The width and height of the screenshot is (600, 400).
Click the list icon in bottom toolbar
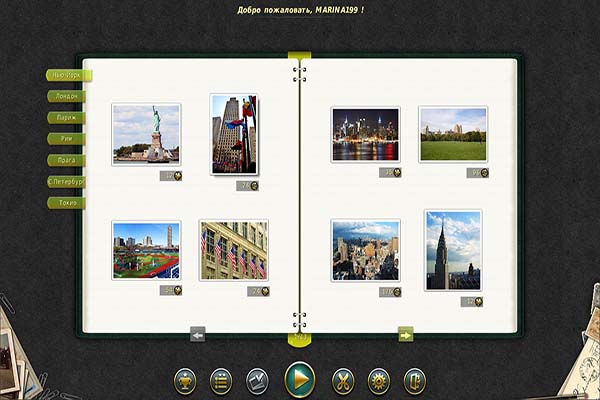[221, 381]
